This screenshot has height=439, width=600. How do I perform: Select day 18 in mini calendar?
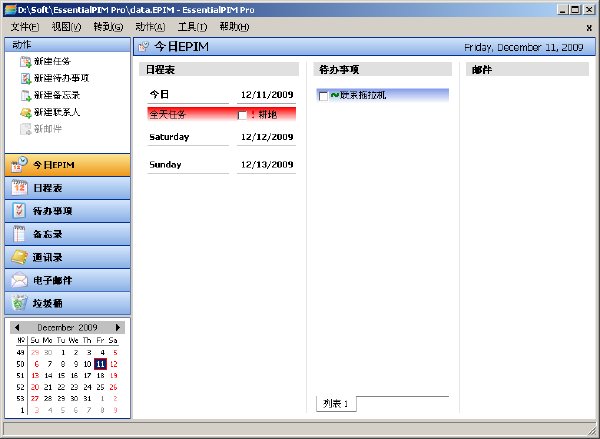100,375
